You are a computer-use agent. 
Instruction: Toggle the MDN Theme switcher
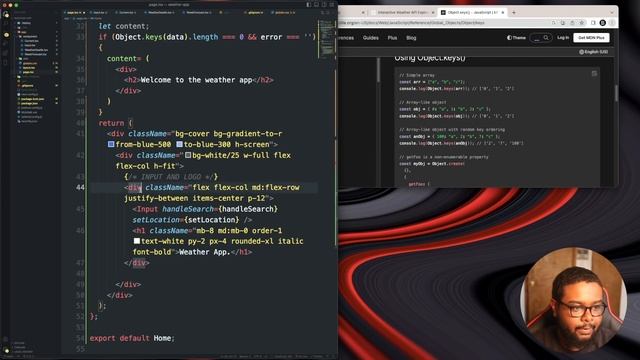click(516, 38)
